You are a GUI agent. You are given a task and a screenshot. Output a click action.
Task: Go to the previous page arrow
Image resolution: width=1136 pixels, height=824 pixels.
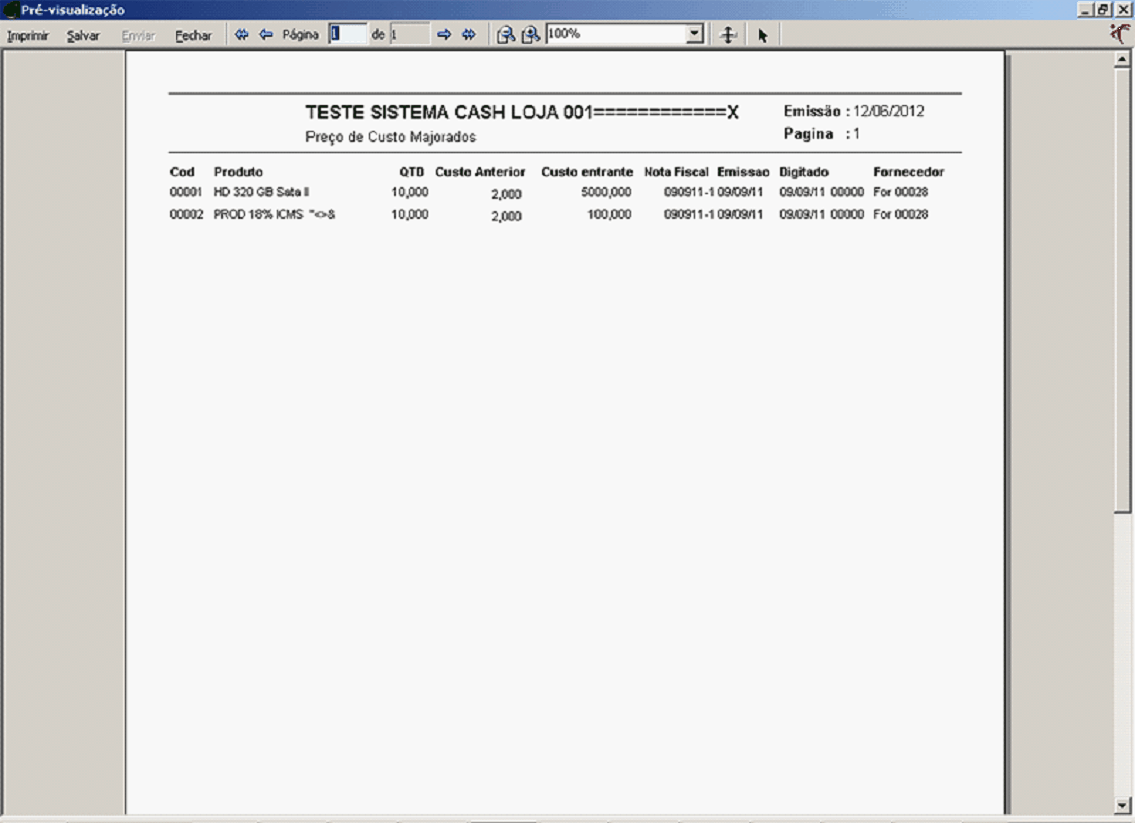(x=266, y=35)
